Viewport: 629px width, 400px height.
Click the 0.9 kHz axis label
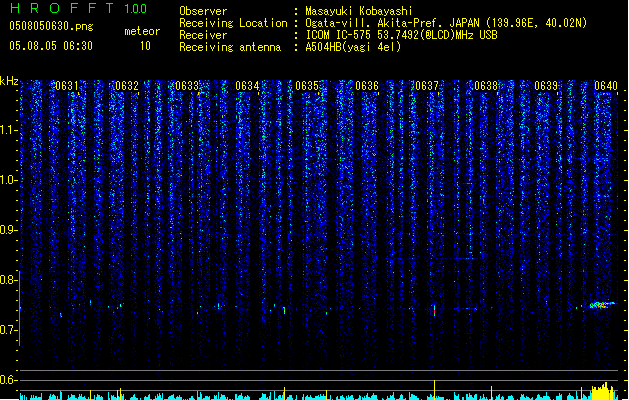point(8,230)
